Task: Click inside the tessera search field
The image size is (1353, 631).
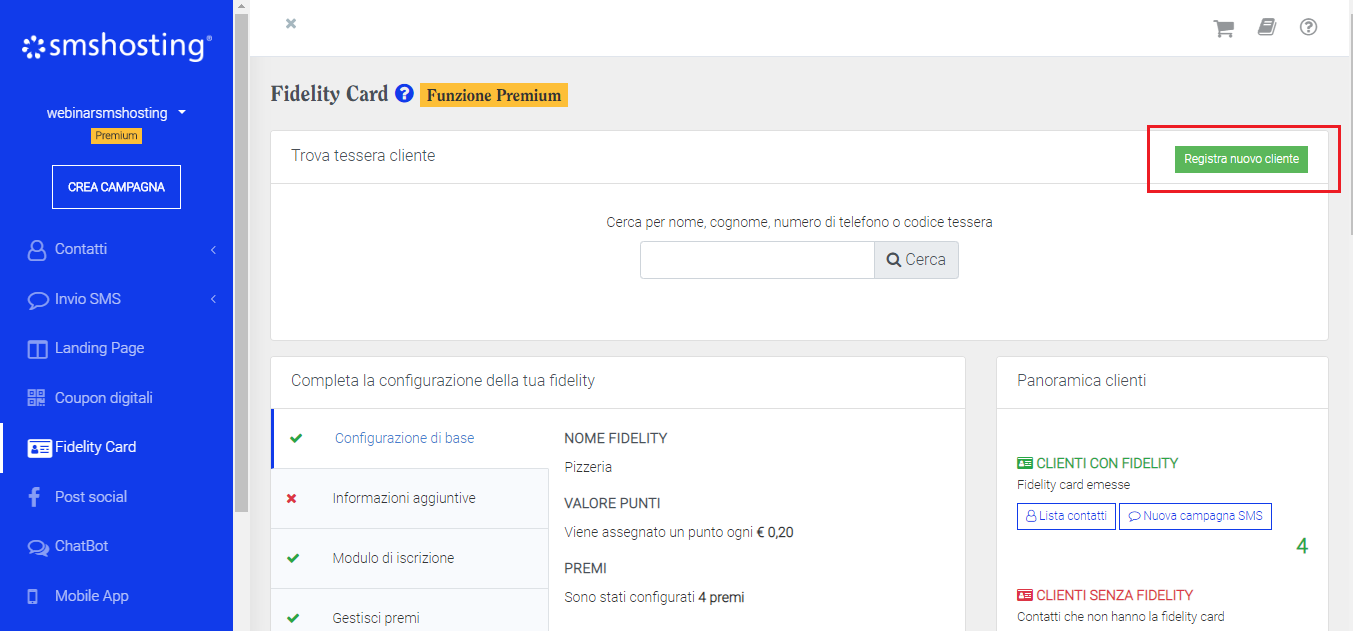Action: (756, 259)
